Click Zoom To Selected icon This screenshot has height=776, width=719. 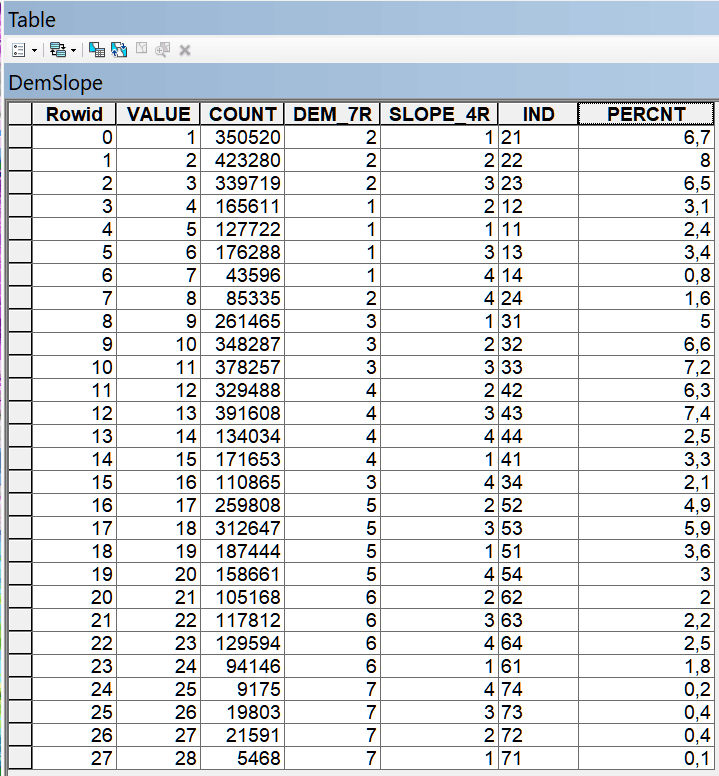pyautogui.click(x=162, y=49)
